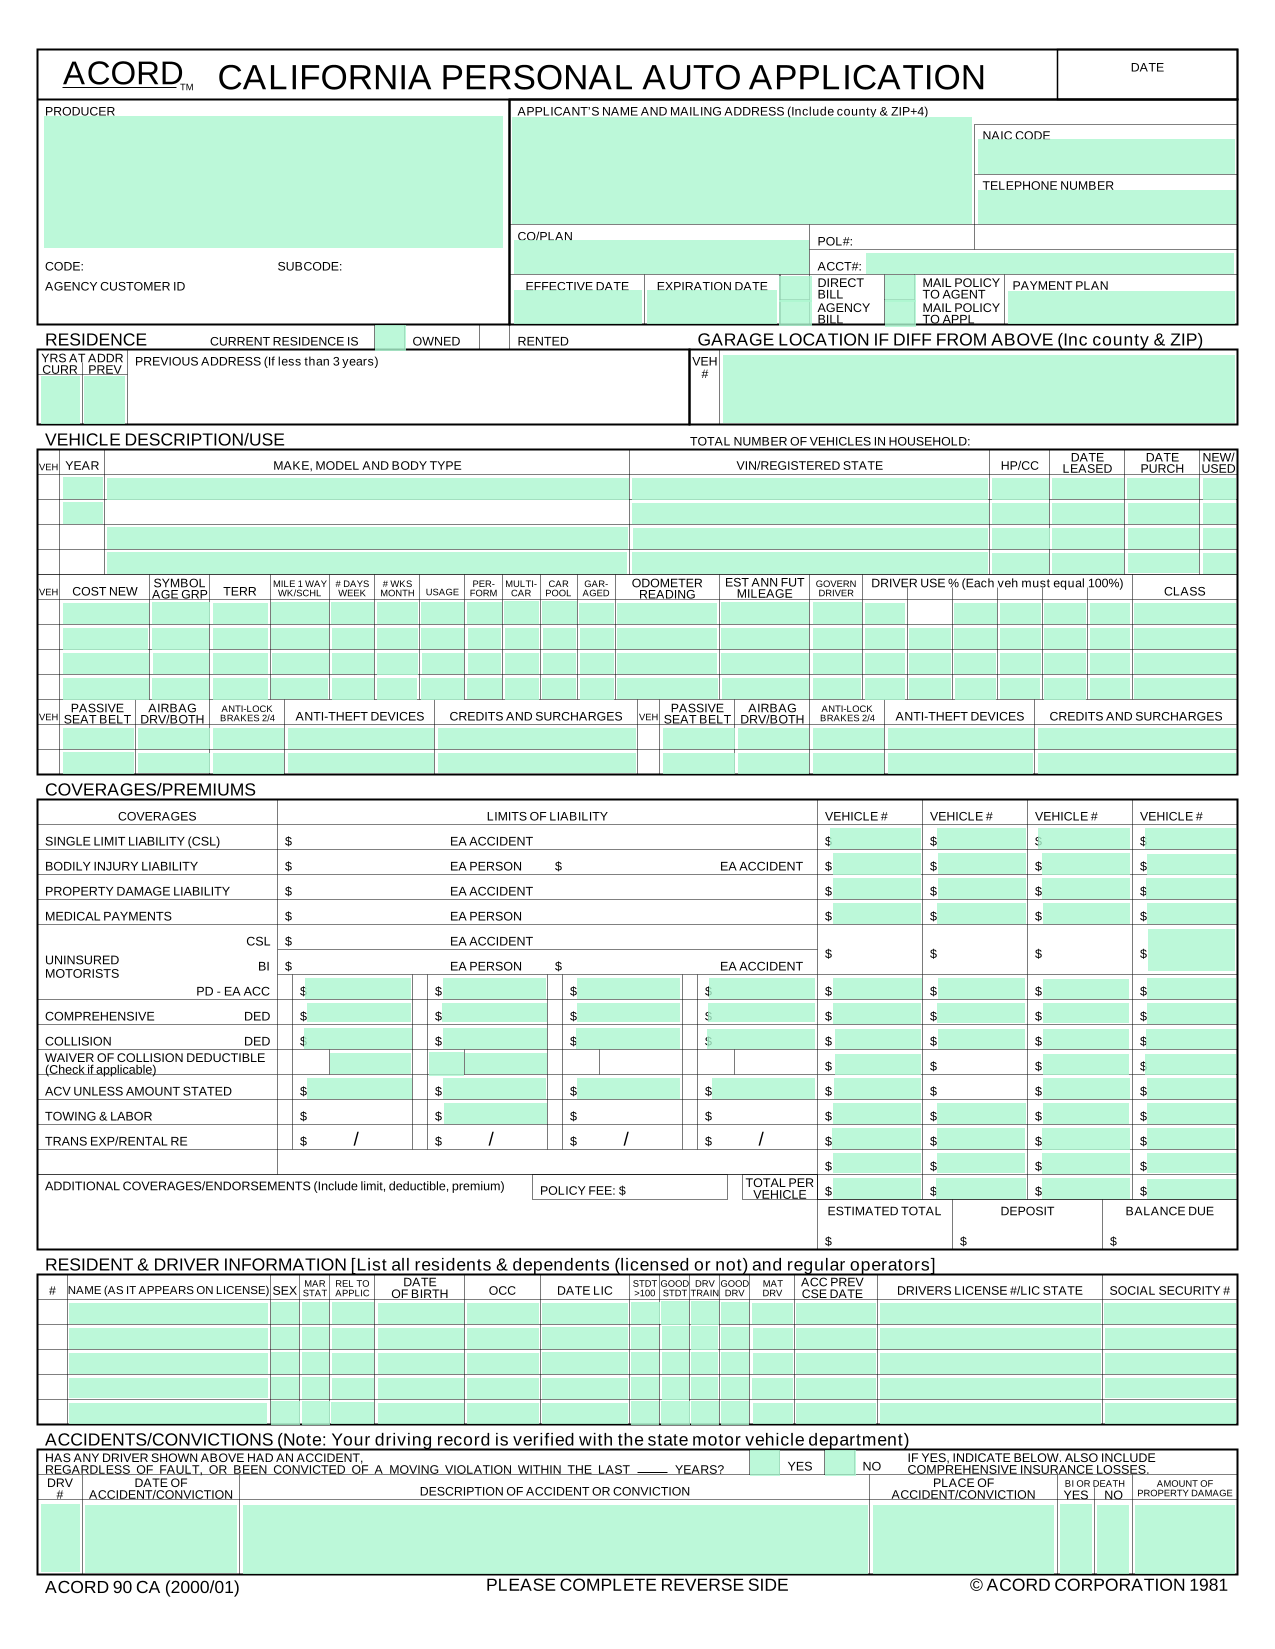Image resolution: width=1275 pixels, height=1649 pixels.
Task: Click the first driver's Social Security # field
Action: coord(1169,1313)
